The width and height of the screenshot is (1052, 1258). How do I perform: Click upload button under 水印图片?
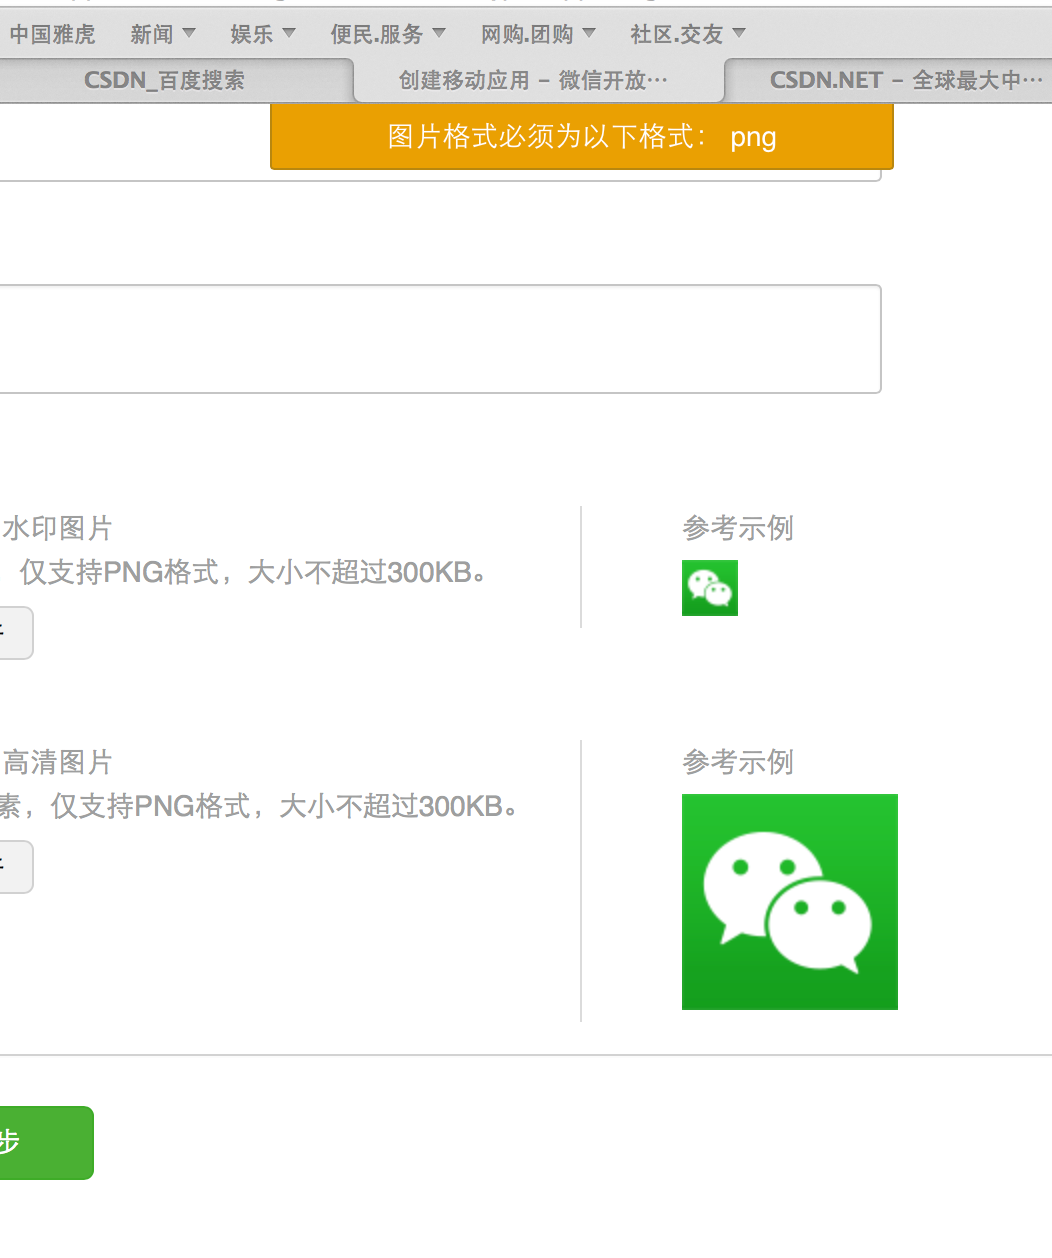click(16, 633)
